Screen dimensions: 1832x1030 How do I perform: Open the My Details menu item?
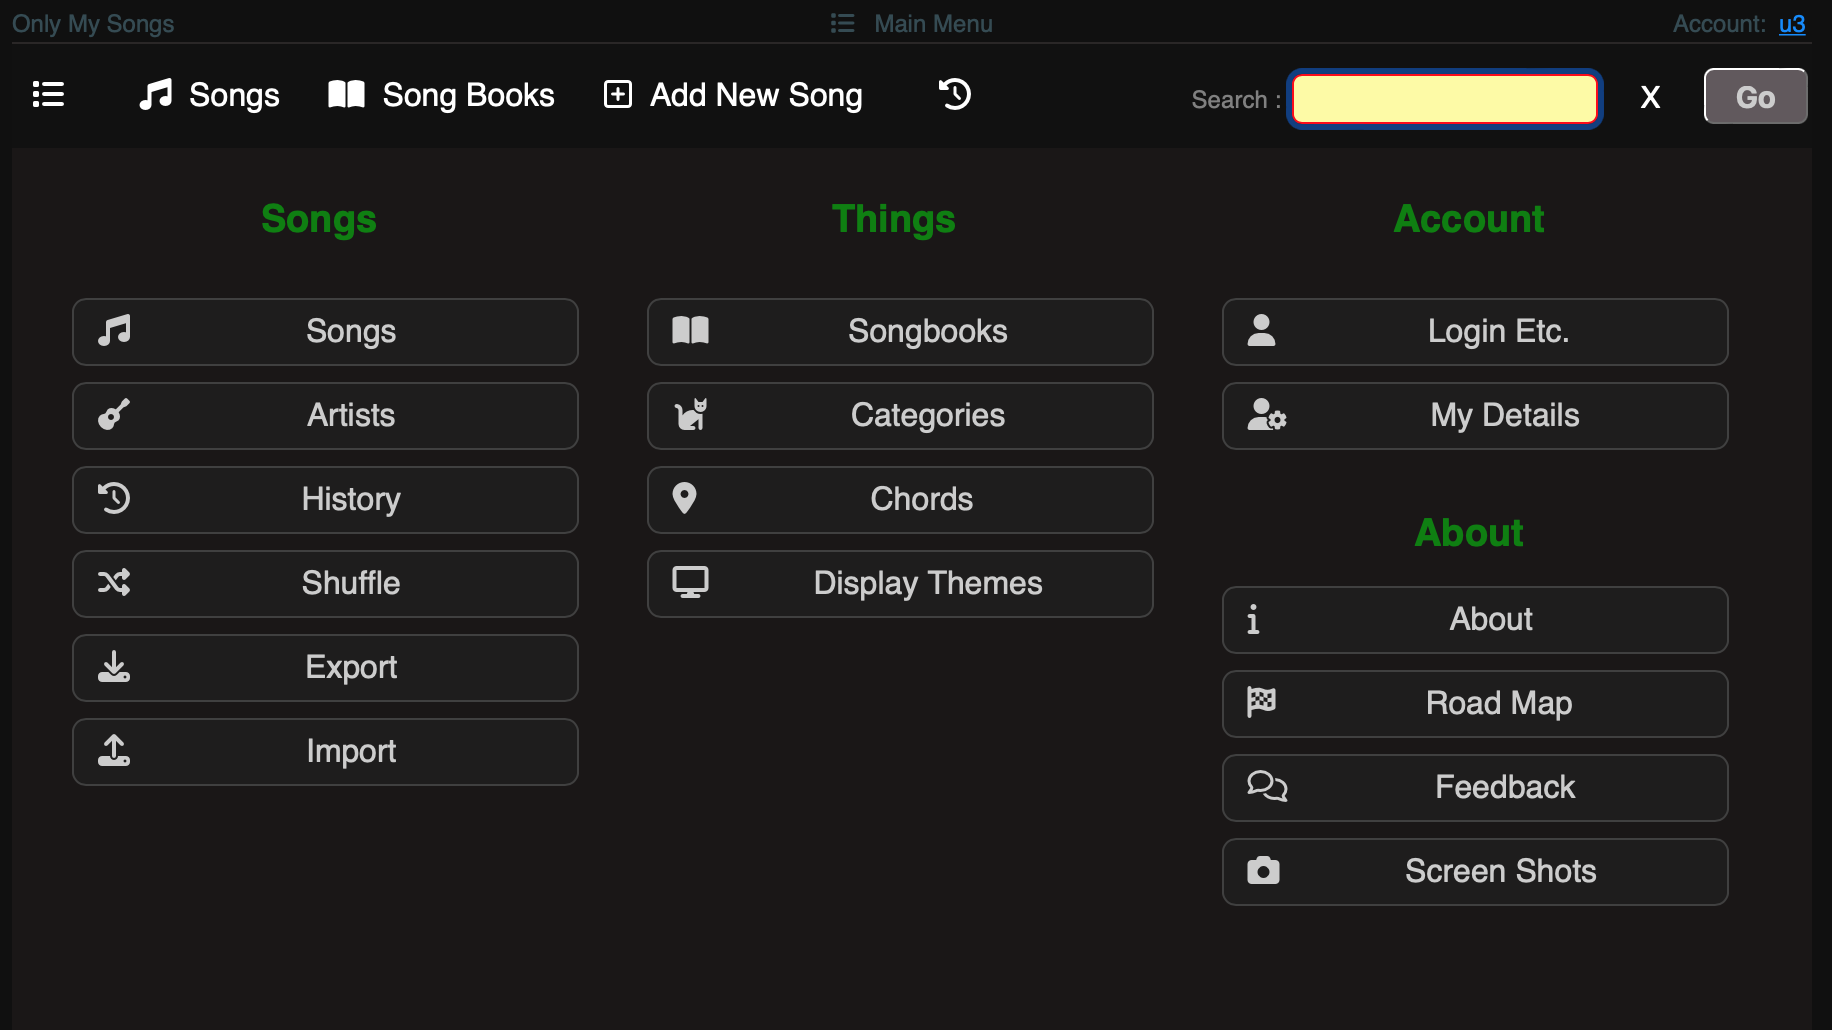(x=1475, y=416)
